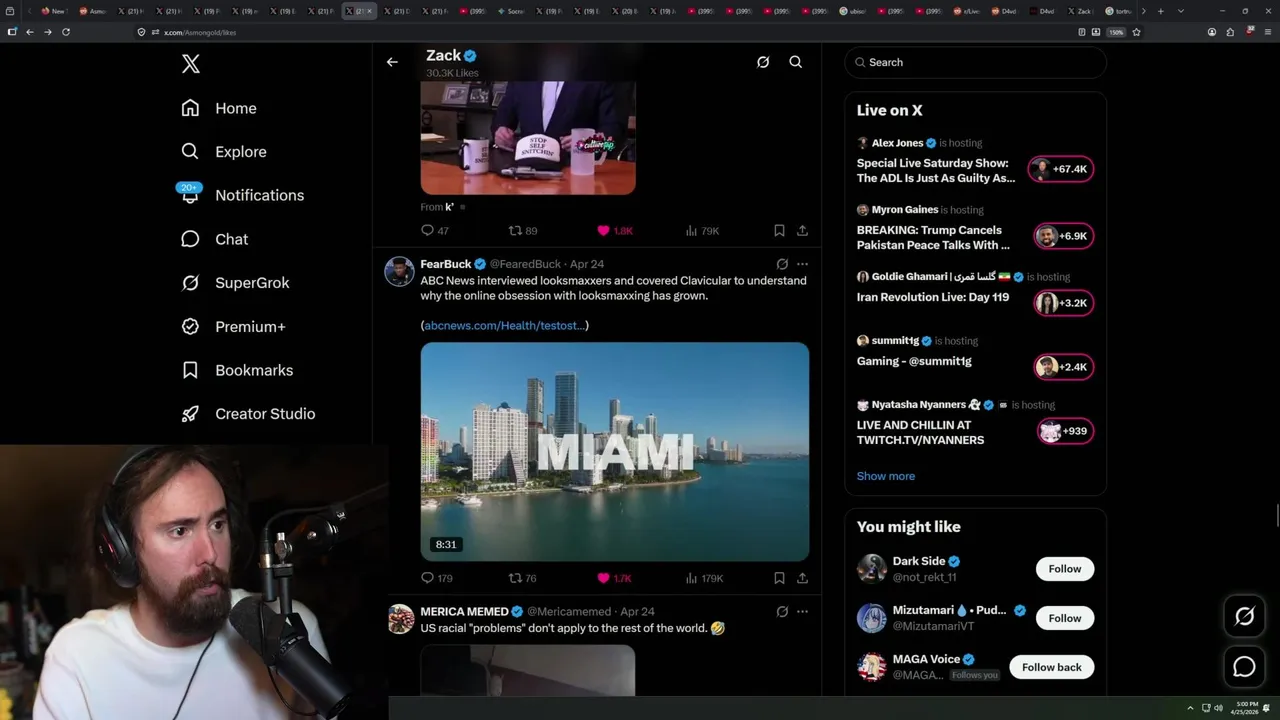The image size is (1280, 720).
Task: Open Home in the X sidebar
Action: coord(219,108)
